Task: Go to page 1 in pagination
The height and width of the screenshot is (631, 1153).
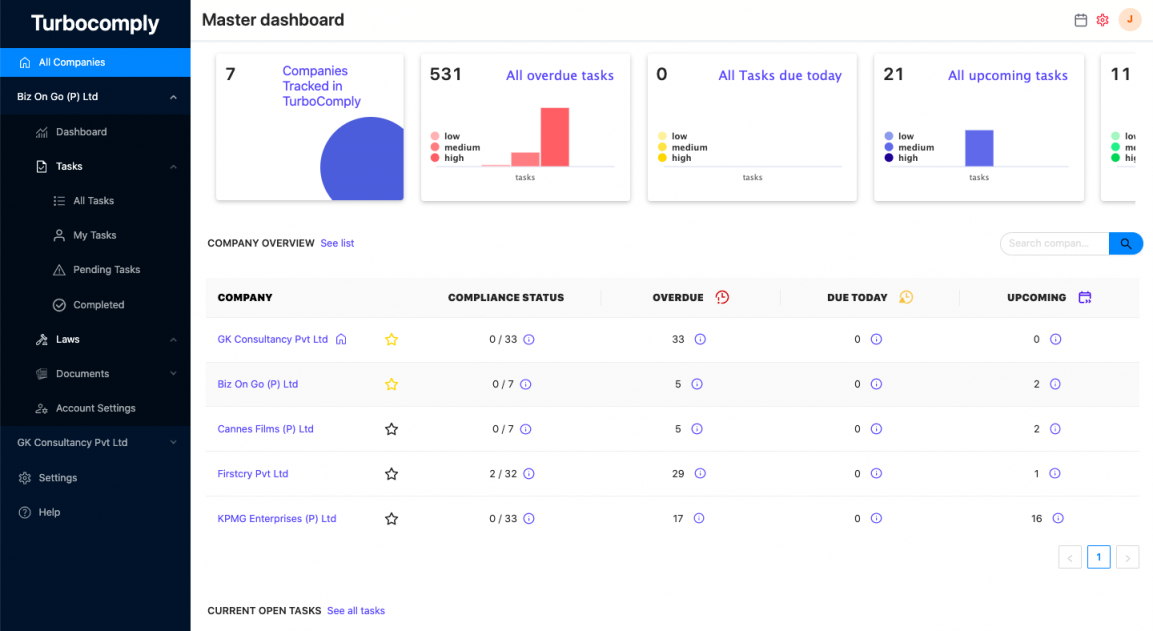Action: click(x=1099, y=557)
